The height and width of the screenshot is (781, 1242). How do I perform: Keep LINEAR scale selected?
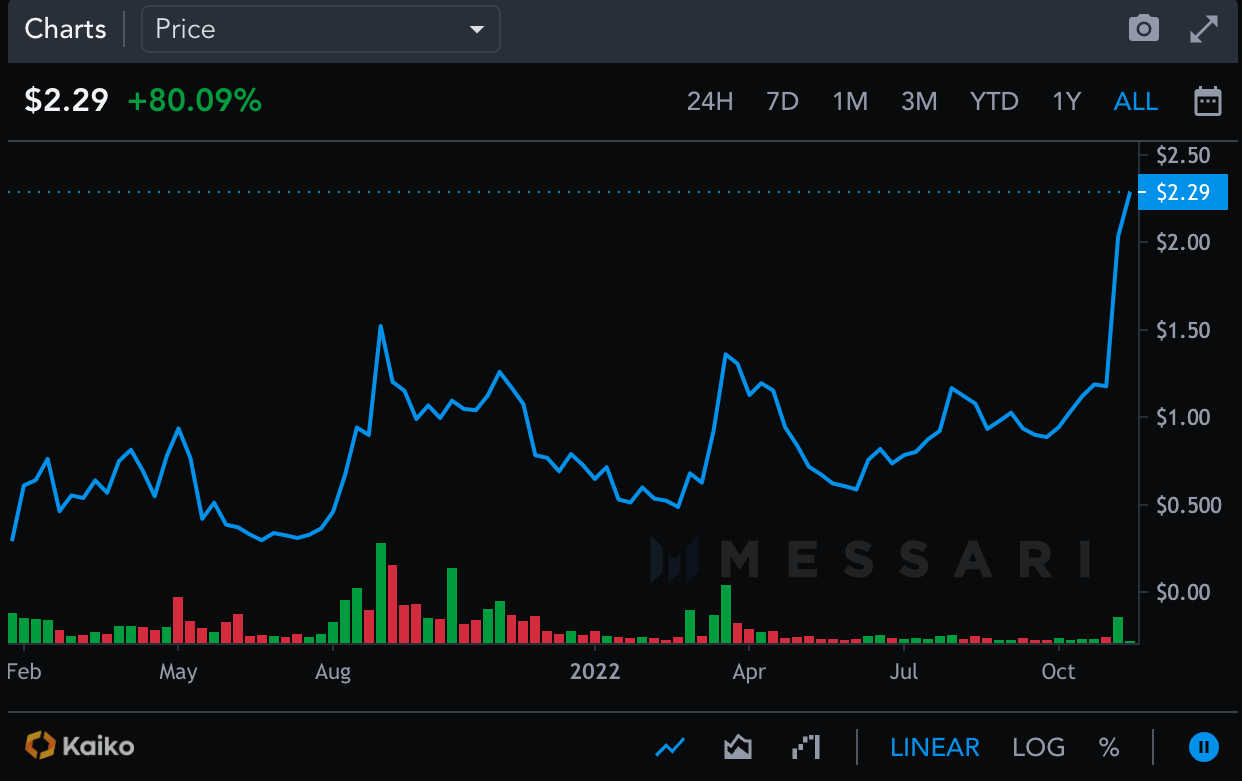935,747
